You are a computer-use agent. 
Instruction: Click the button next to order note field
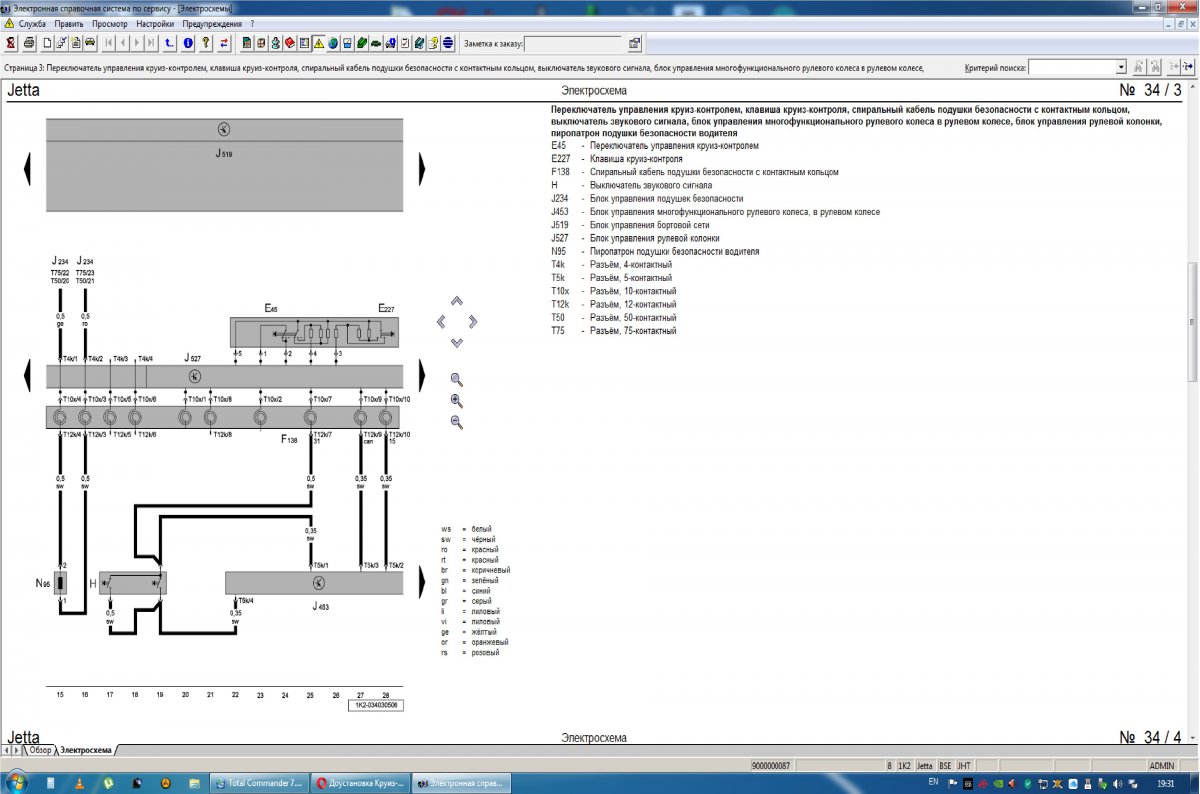tap(635, 43)
